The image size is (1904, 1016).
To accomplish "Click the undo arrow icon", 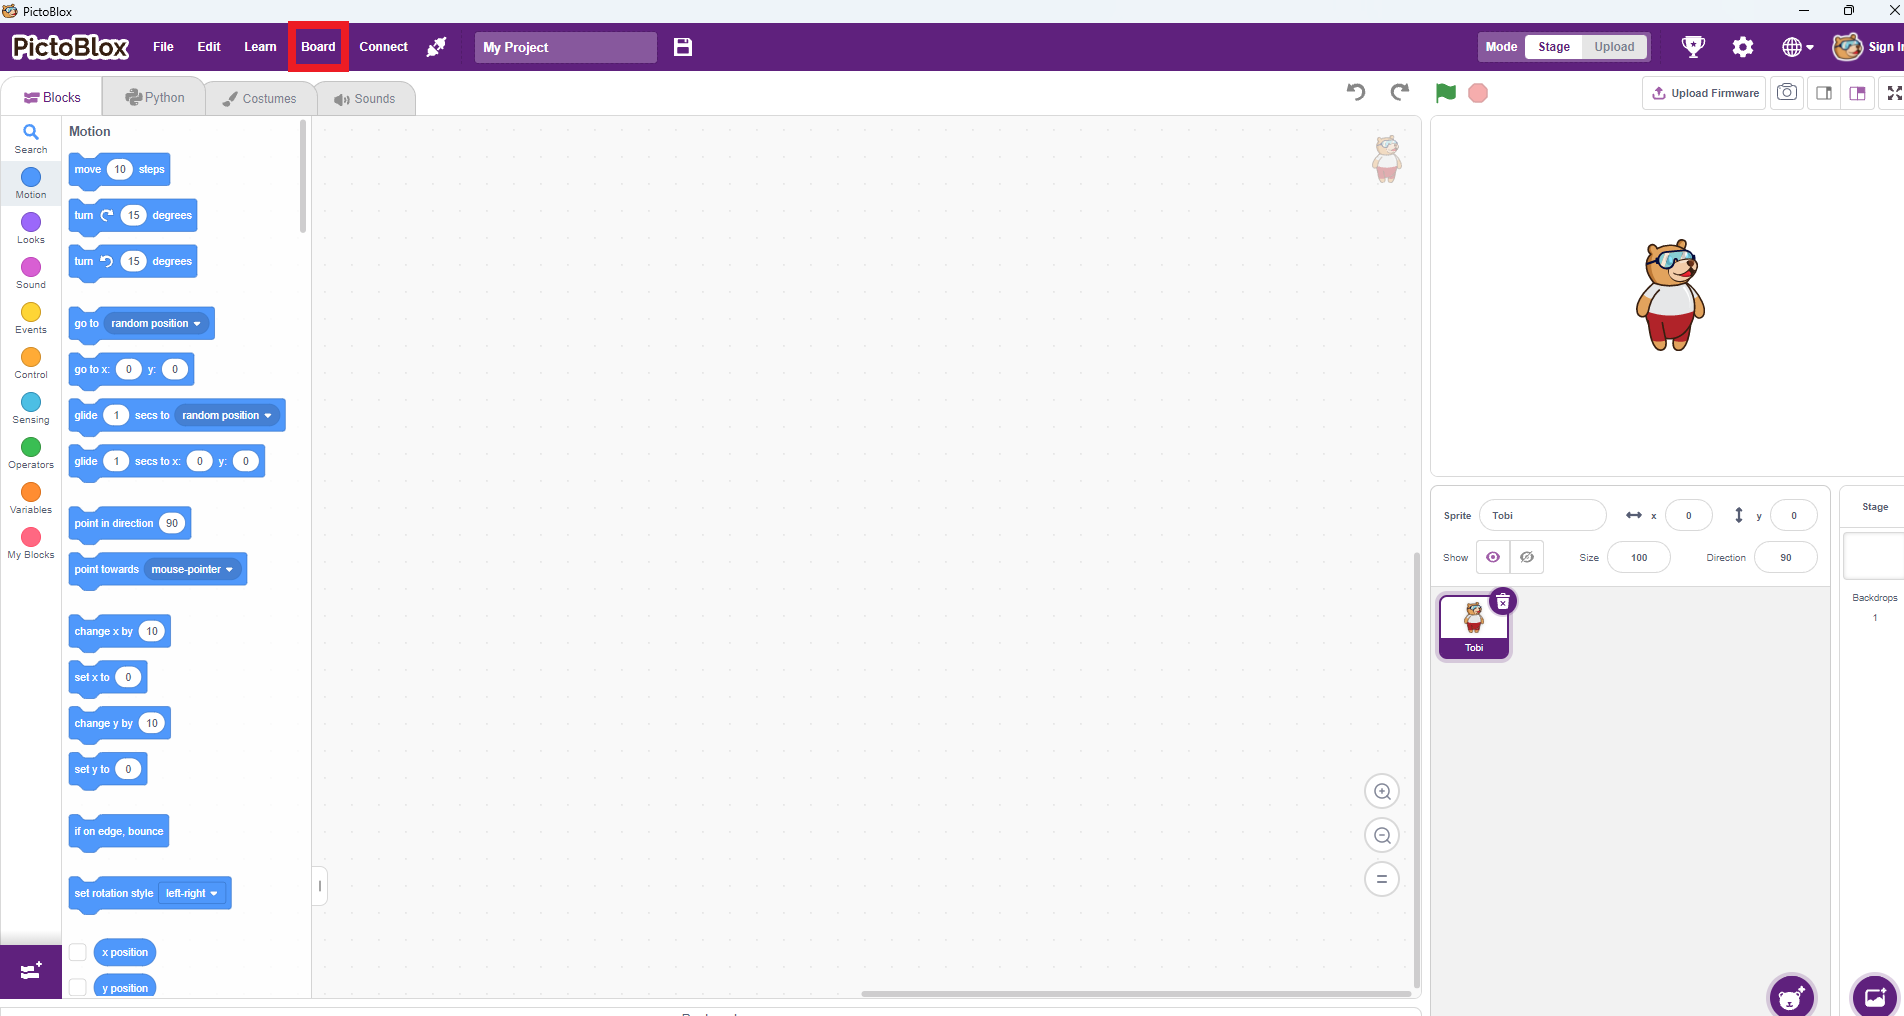I will coord(1356,93).
